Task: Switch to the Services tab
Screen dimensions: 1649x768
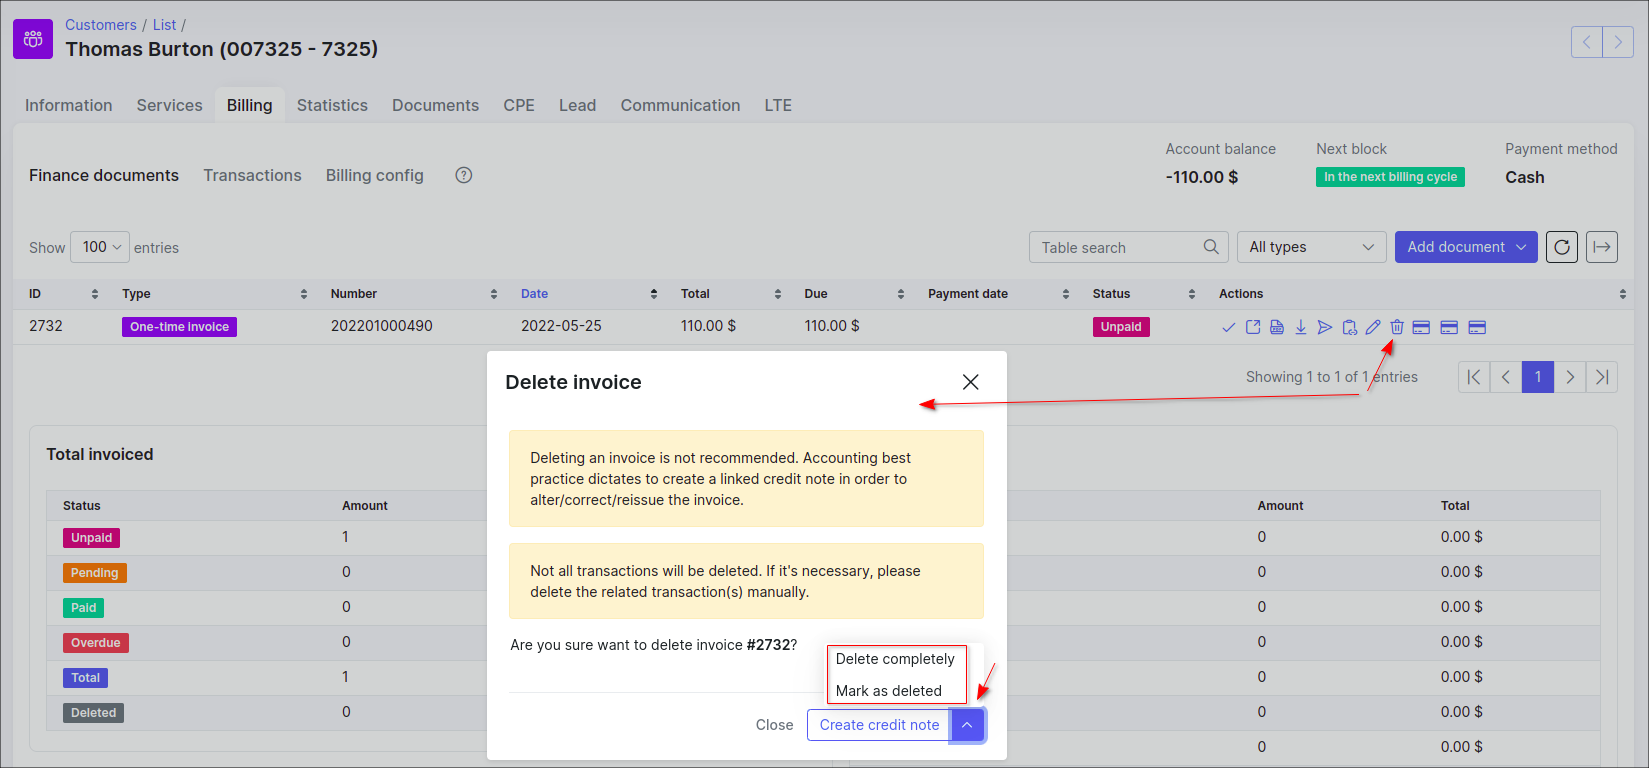Action: (x=169, y=105)
